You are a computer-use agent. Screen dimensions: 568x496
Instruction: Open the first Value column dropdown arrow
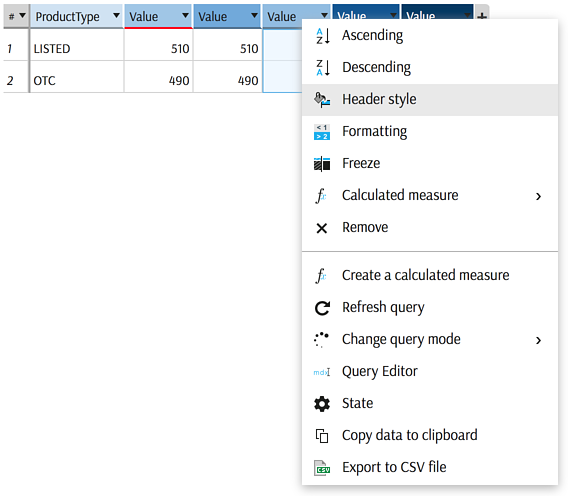[185, 15]
